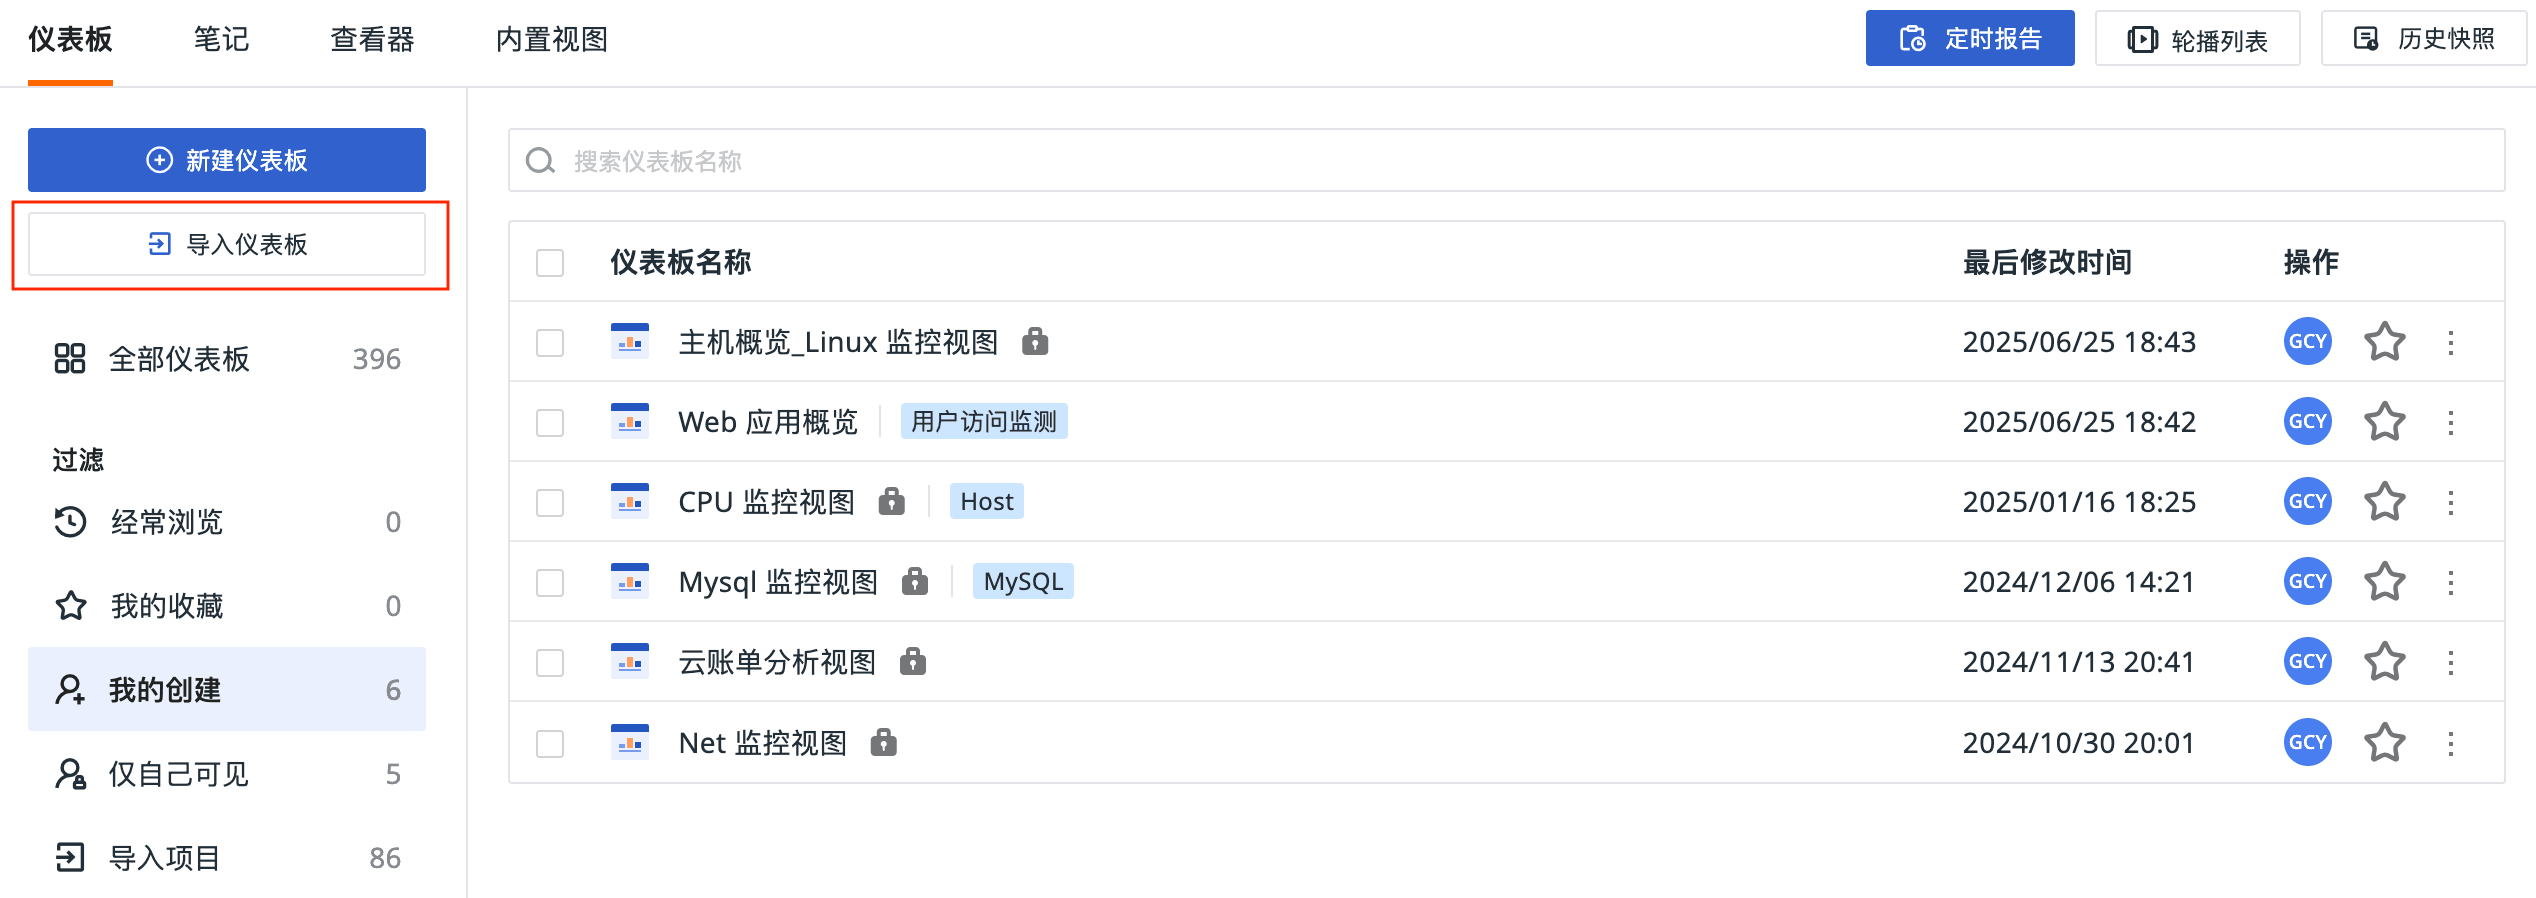Open the 内置视图 tab
This screenshot has height=898, width=2536.
552,39
